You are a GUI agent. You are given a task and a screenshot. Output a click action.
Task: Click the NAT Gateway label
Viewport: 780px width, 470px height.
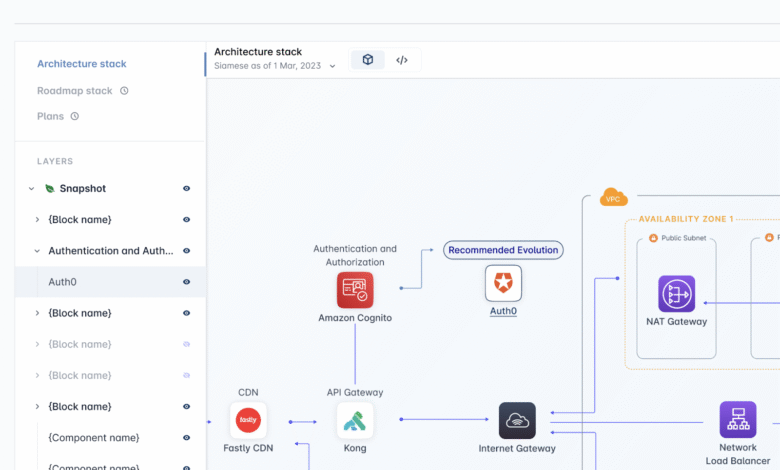tap(677, 322)
